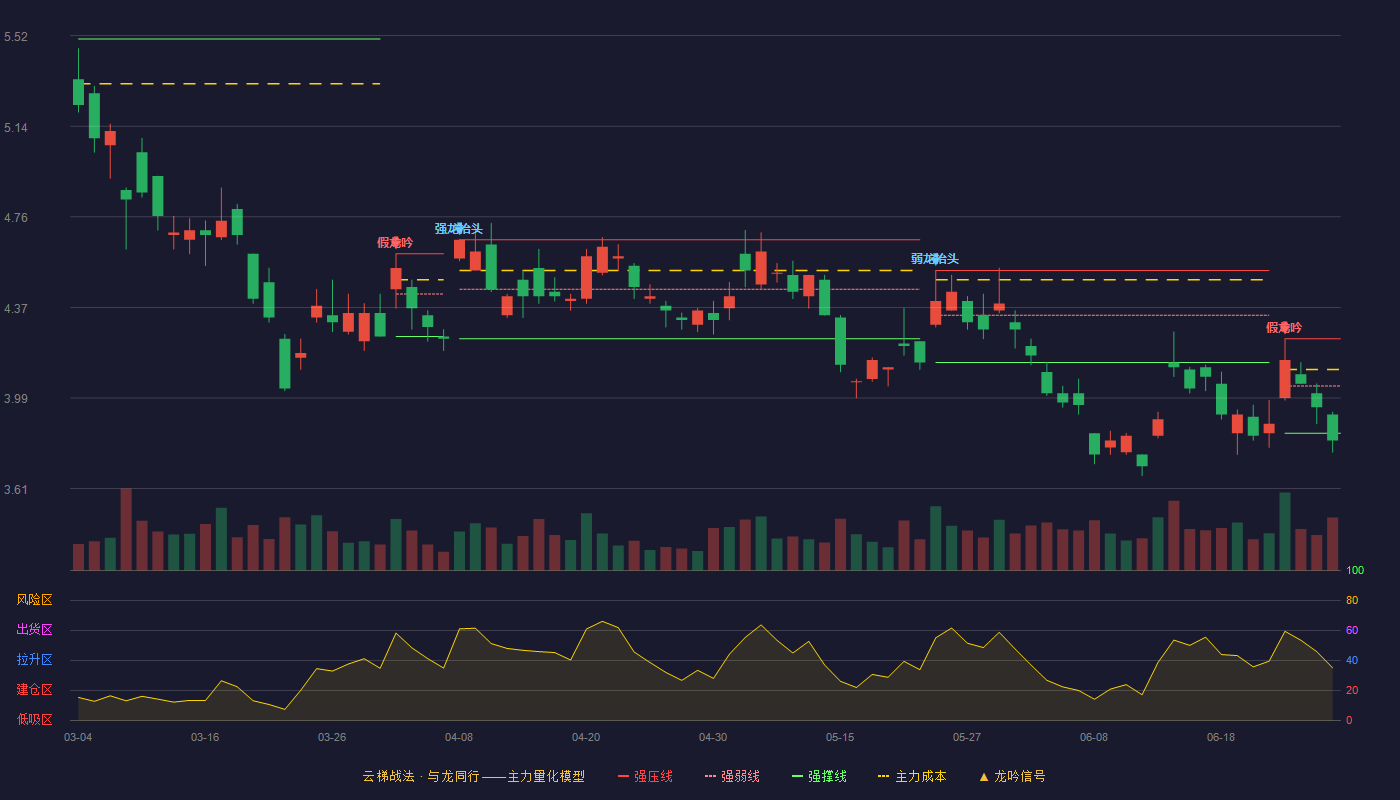Click the orange 80 indicator scale value
This screenshot has width=1400, height=800.
coord(1352,600)
